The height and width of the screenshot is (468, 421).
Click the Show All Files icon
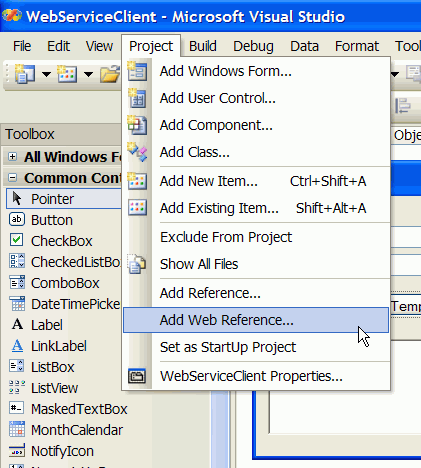click(137, 264)
